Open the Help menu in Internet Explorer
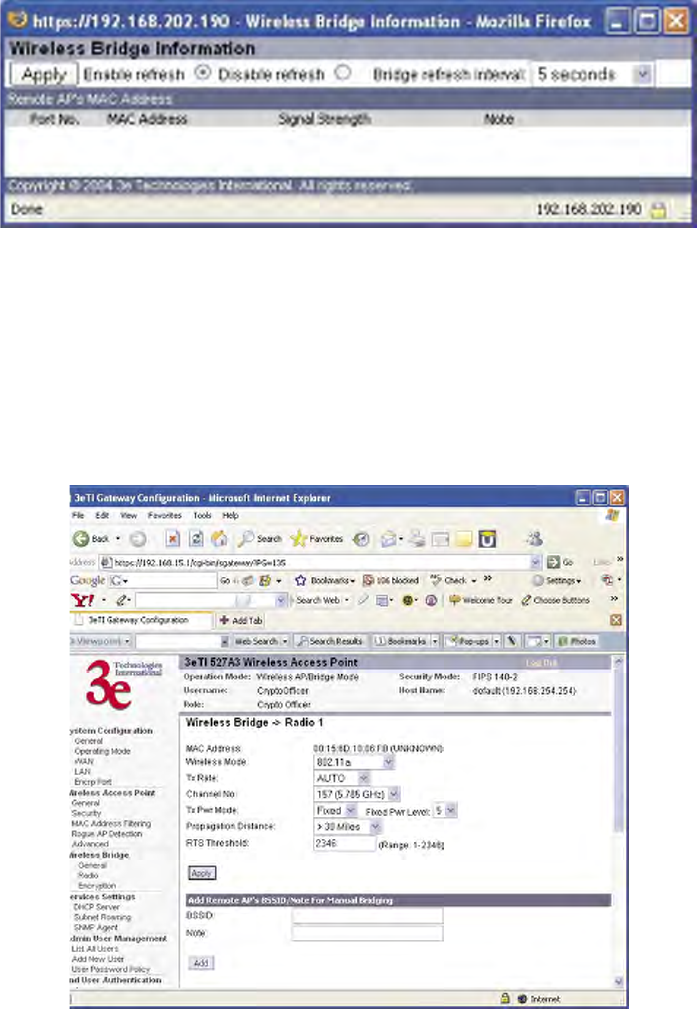The height and width of the screenshot is (1009, 697). point(230,515)
